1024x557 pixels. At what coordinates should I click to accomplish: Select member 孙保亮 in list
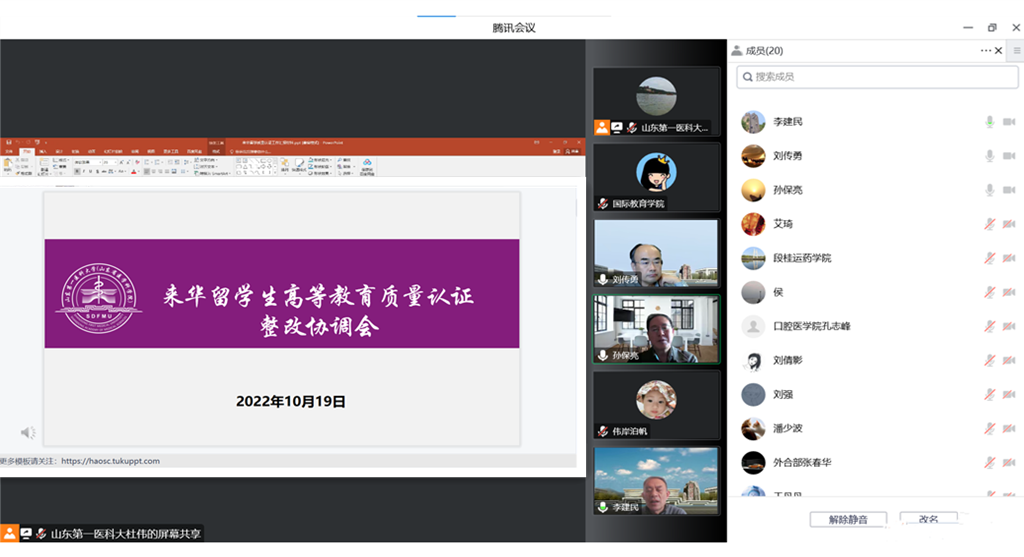(x=877, y=189)
